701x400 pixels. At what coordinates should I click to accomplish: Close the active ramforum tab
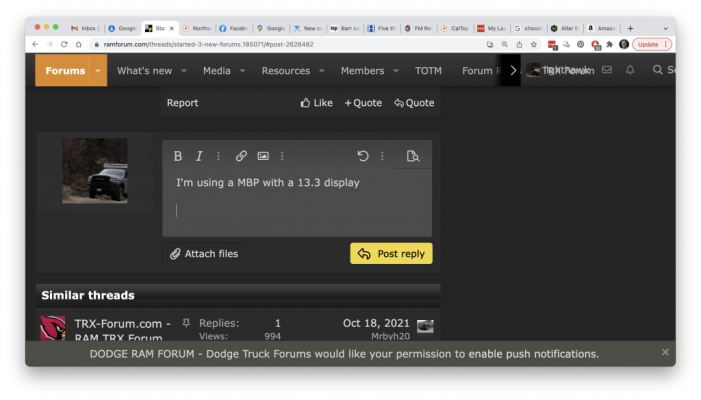point(172,28)
